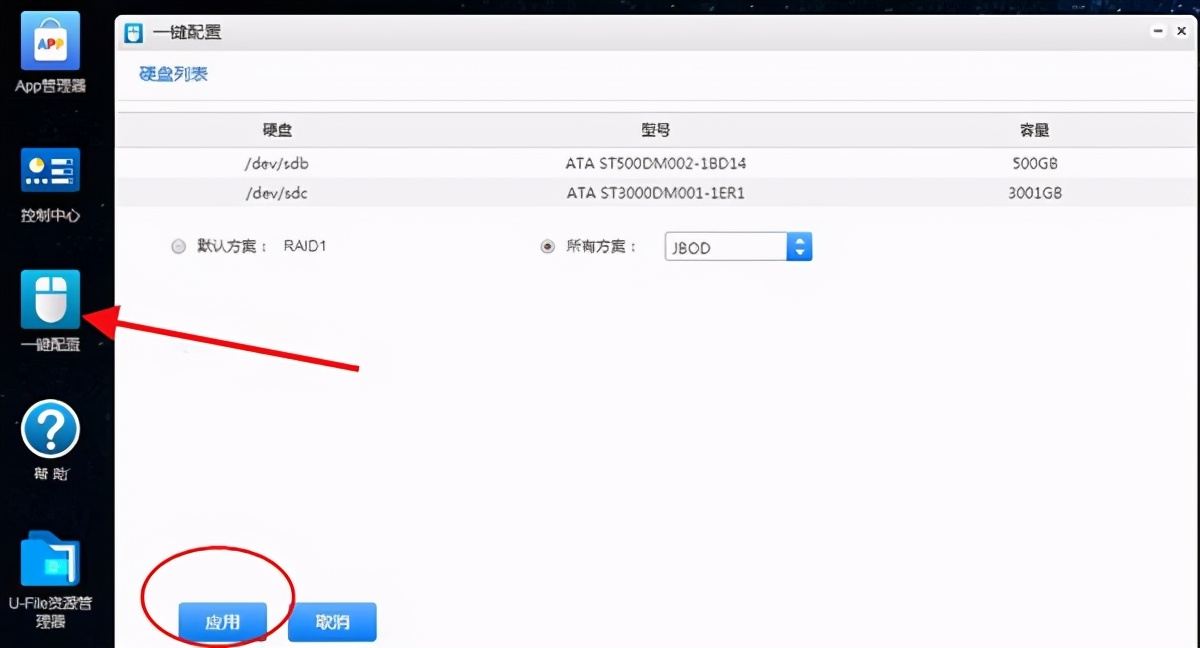Click the 应用 (Apply) button
This screenshot has height=648, width=1200.
pos(223,621)
